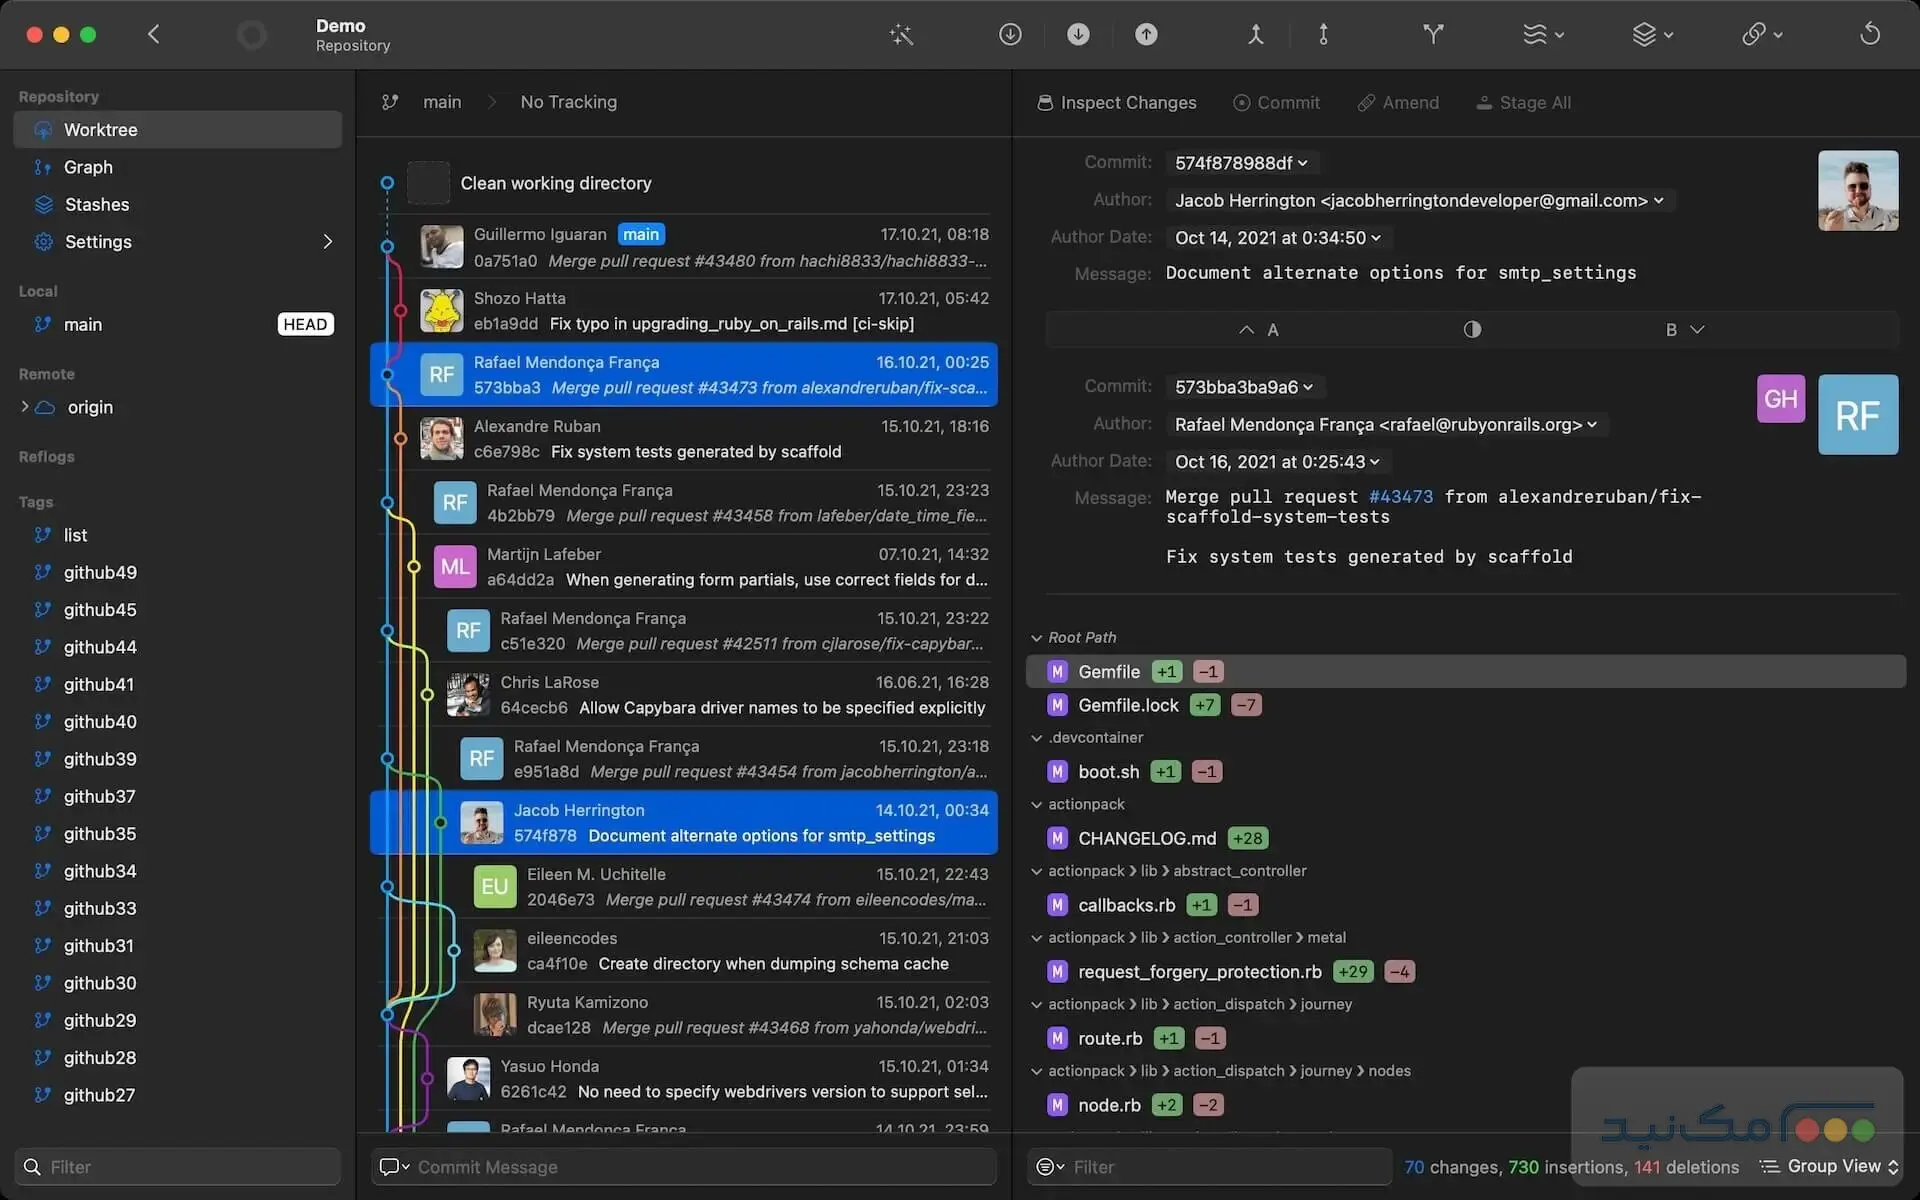Image resolution: width=1920 pixels, height=1200 pixels.
Task: Click the Fetch download-circle outline icon
Action: (x=1010, y=34)
